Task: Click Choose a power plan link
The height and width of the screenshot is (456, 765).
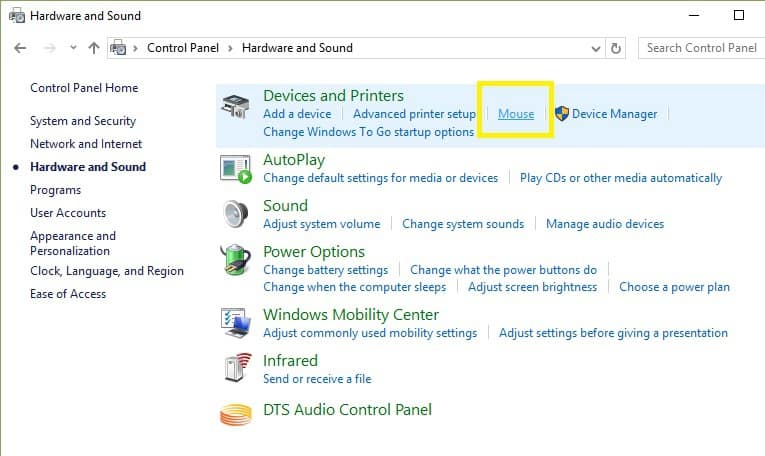Action: click(674, 287)
